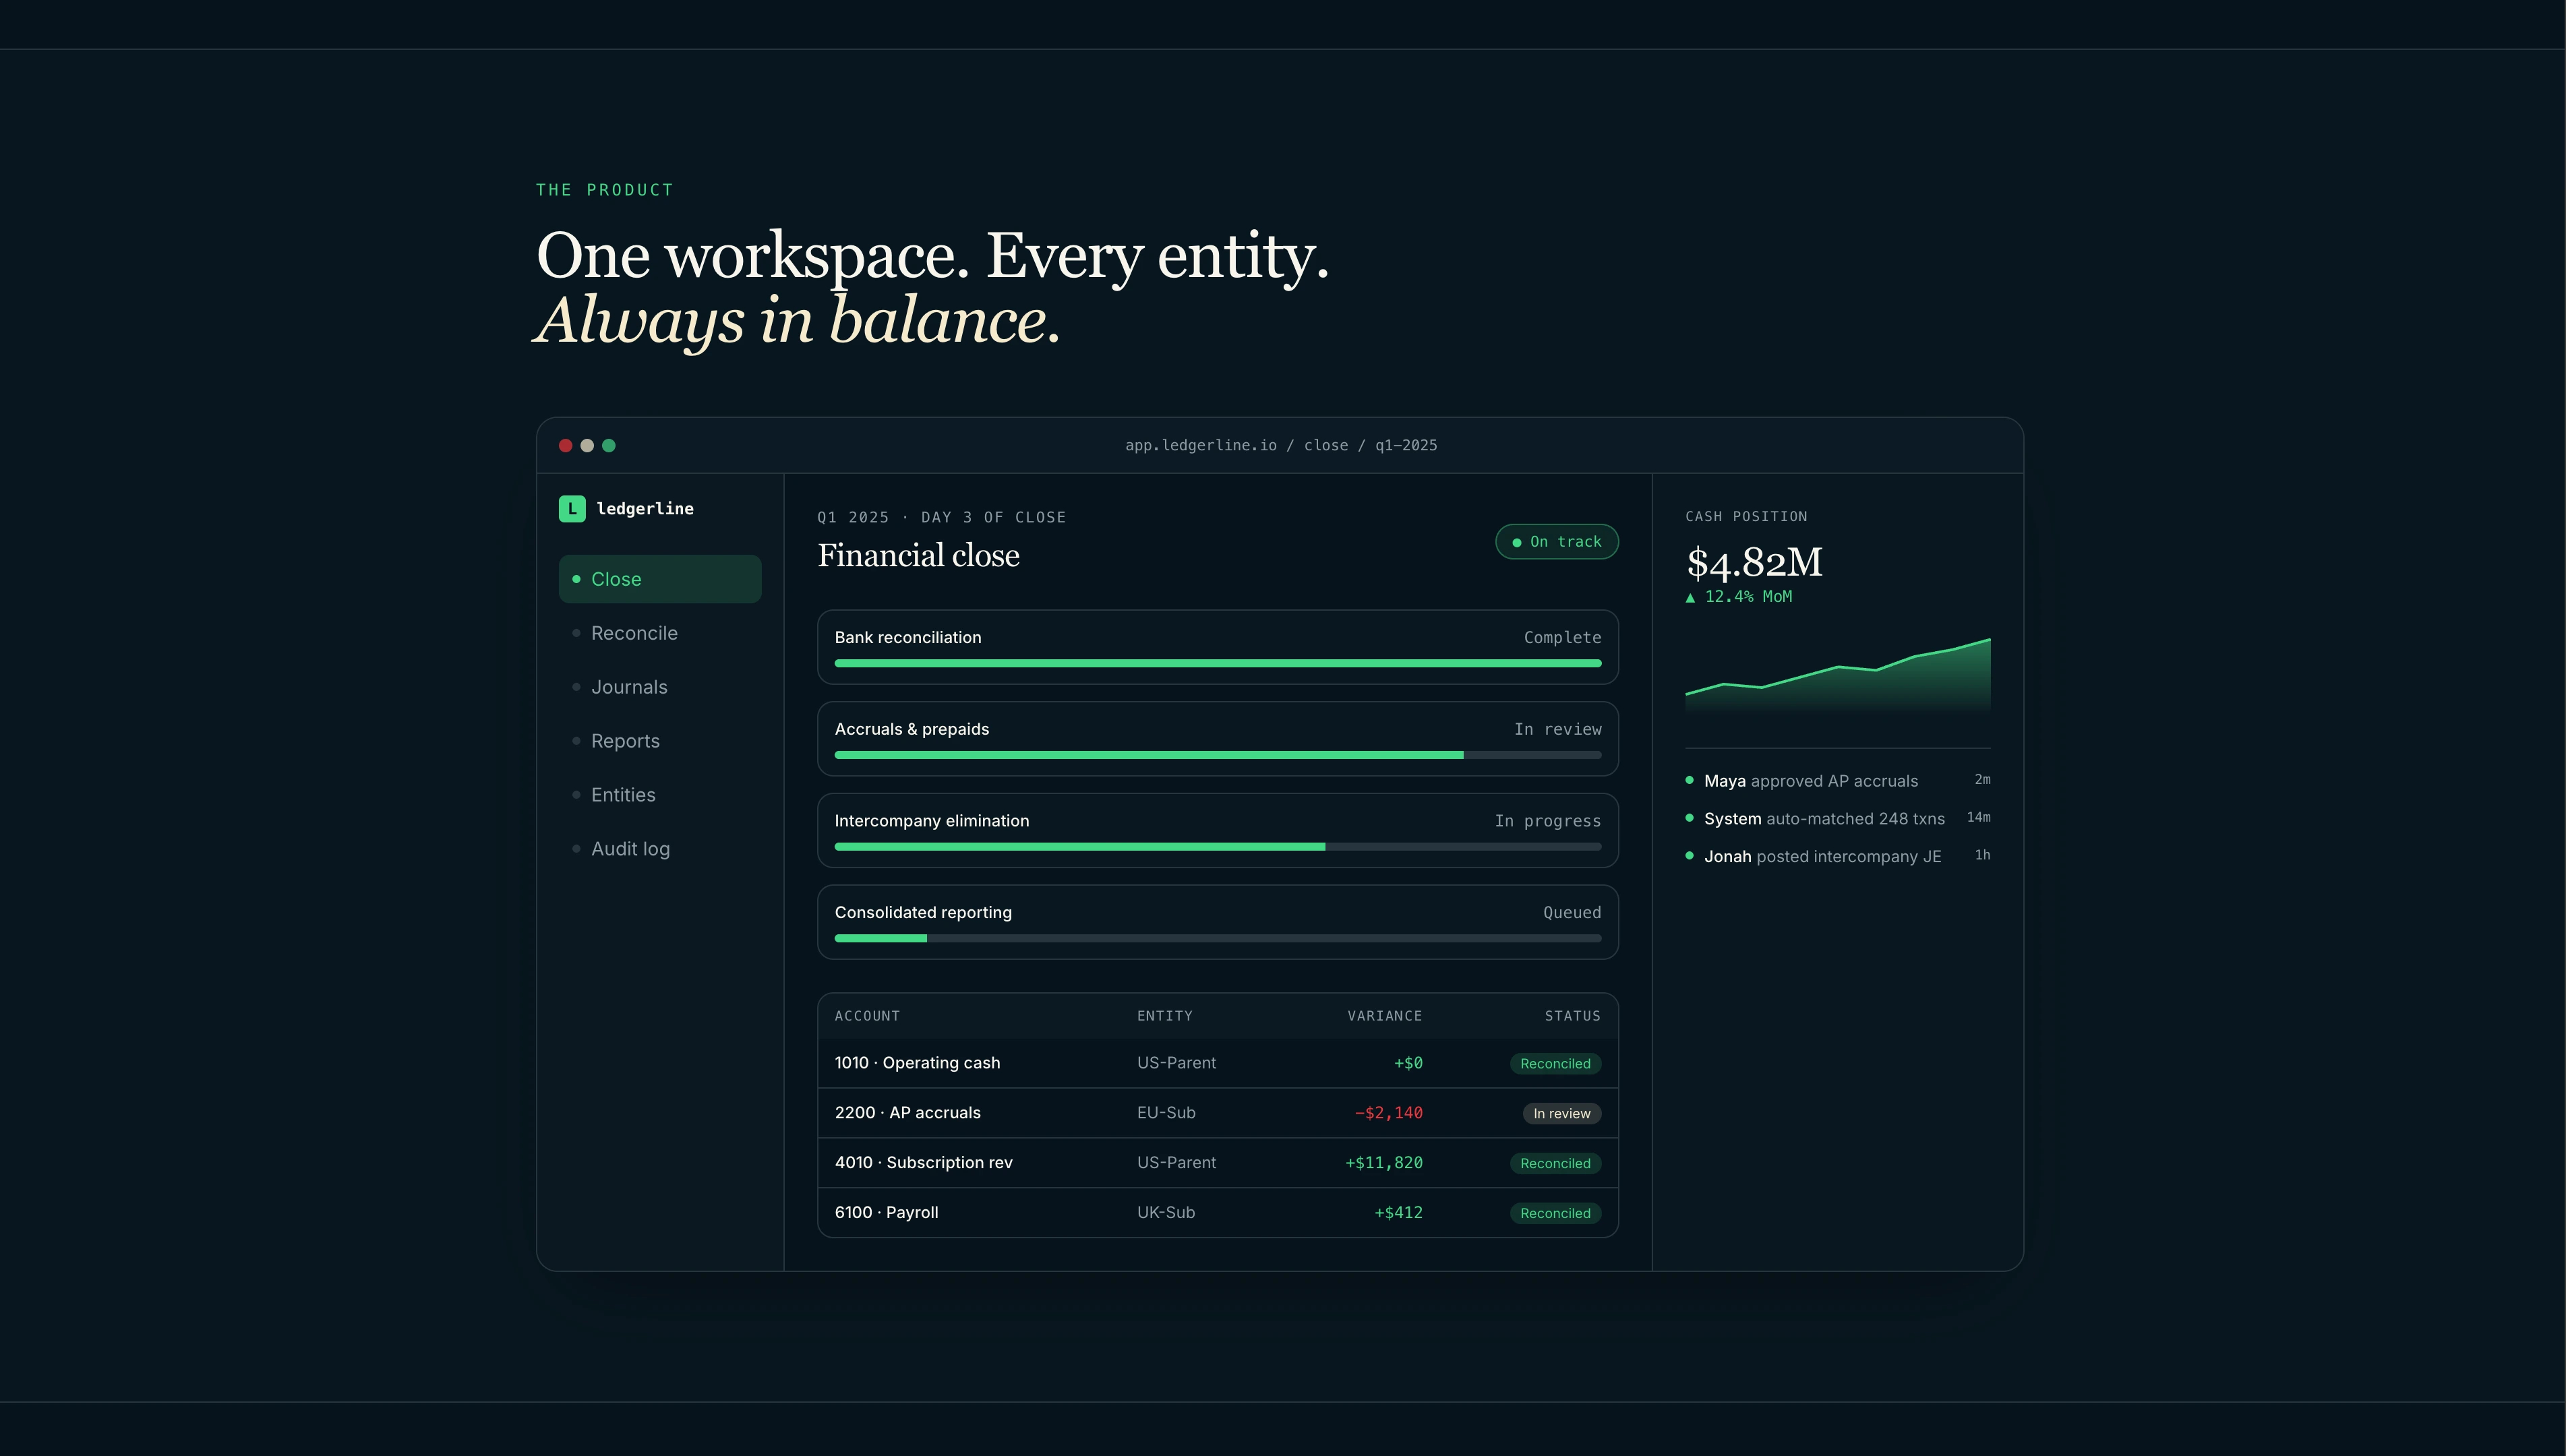Click Reconciled badge on Subscription rev row
Viewport: 2566px width, 1456px height.
coord(1555,1164)
